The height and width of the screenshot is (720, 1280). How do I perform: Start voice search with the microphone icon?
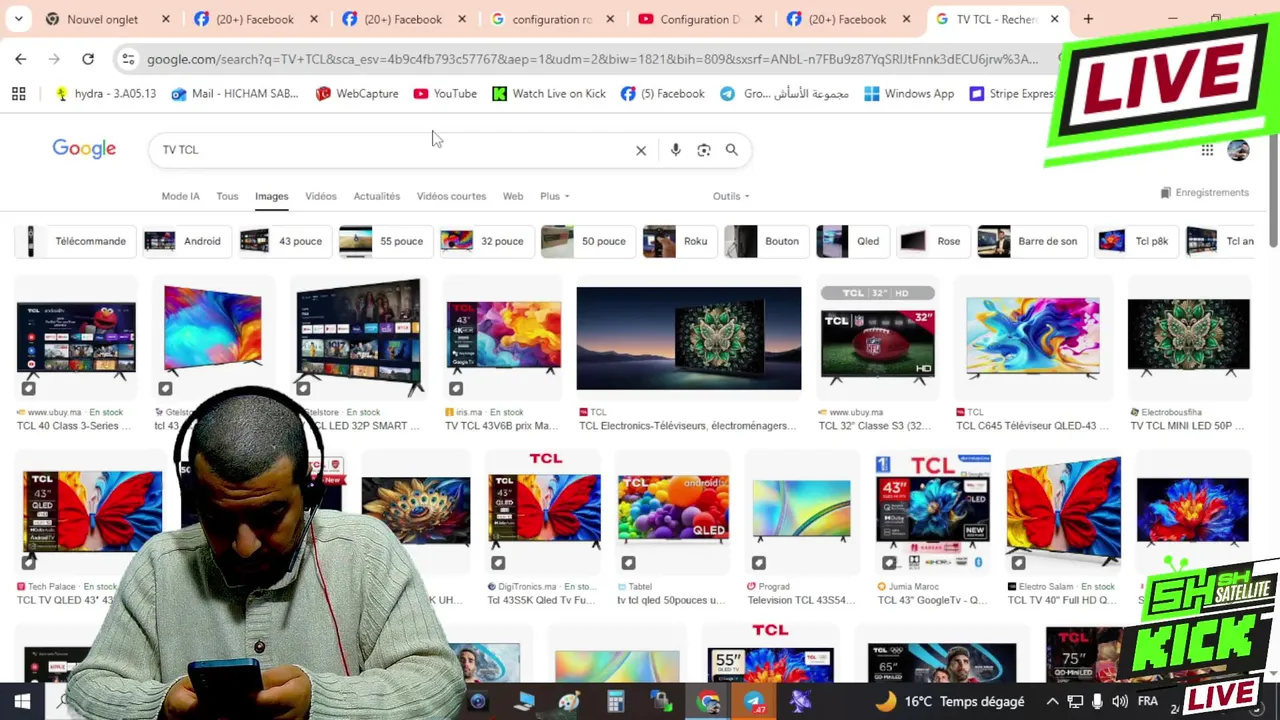coord(676,150)
